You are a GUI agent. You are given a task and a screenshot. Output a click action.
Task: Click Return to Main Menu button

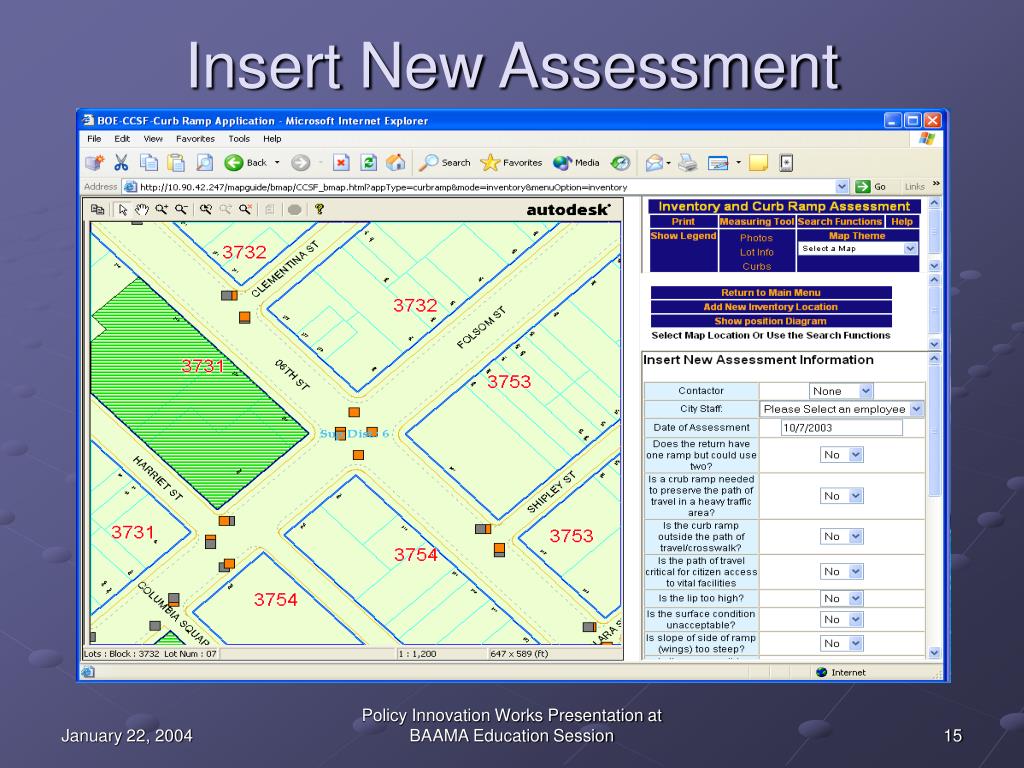(x=771, y=293)
